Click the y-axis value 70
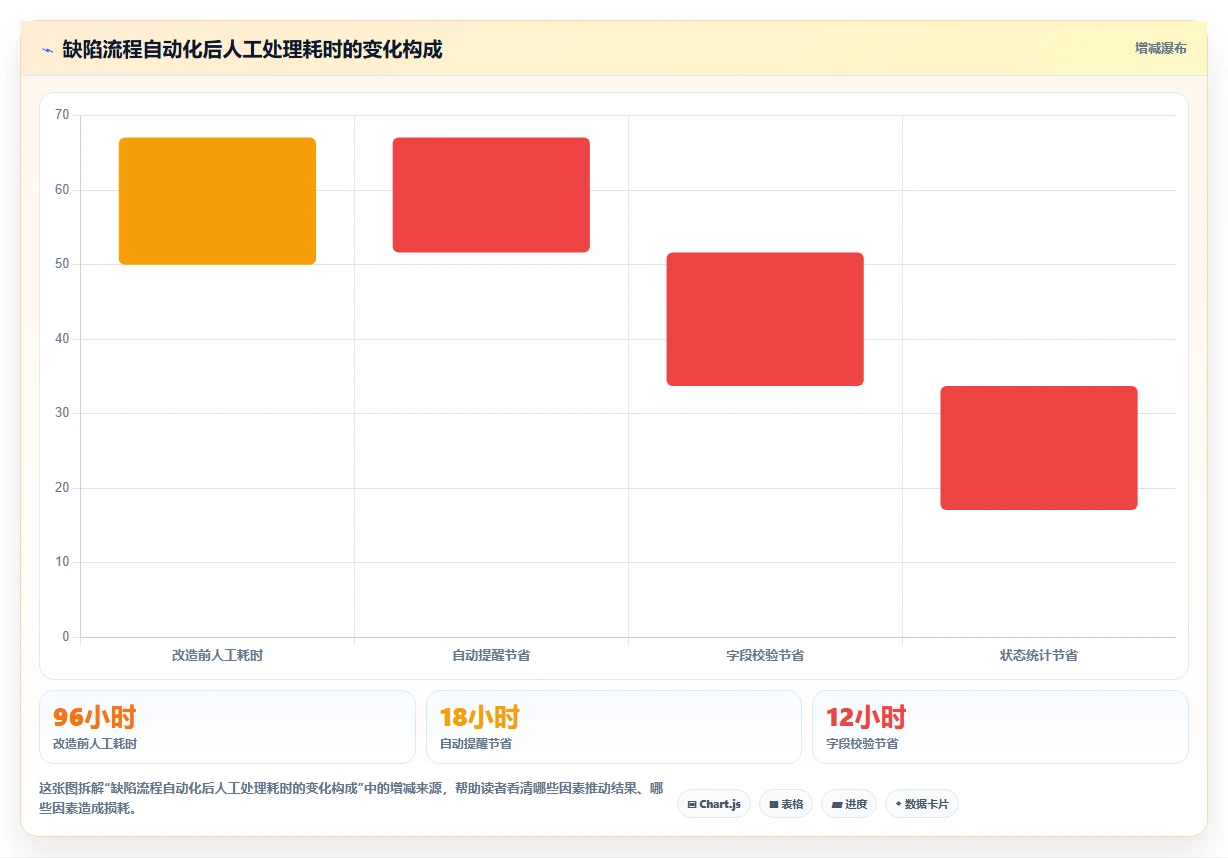 62,115
